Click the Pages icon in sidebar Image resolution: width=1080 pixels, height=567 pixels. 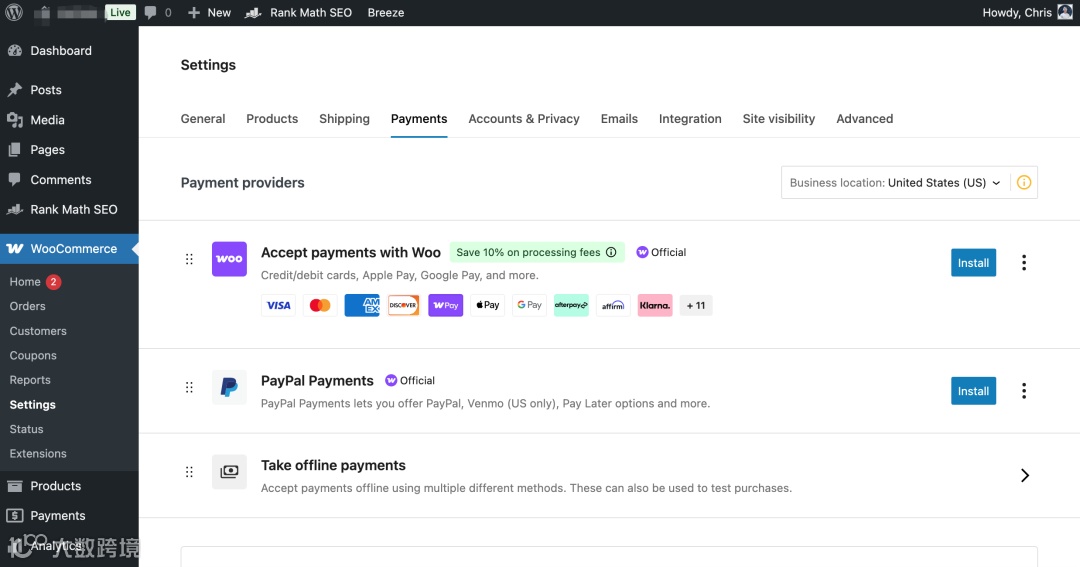tap(14, 150)
